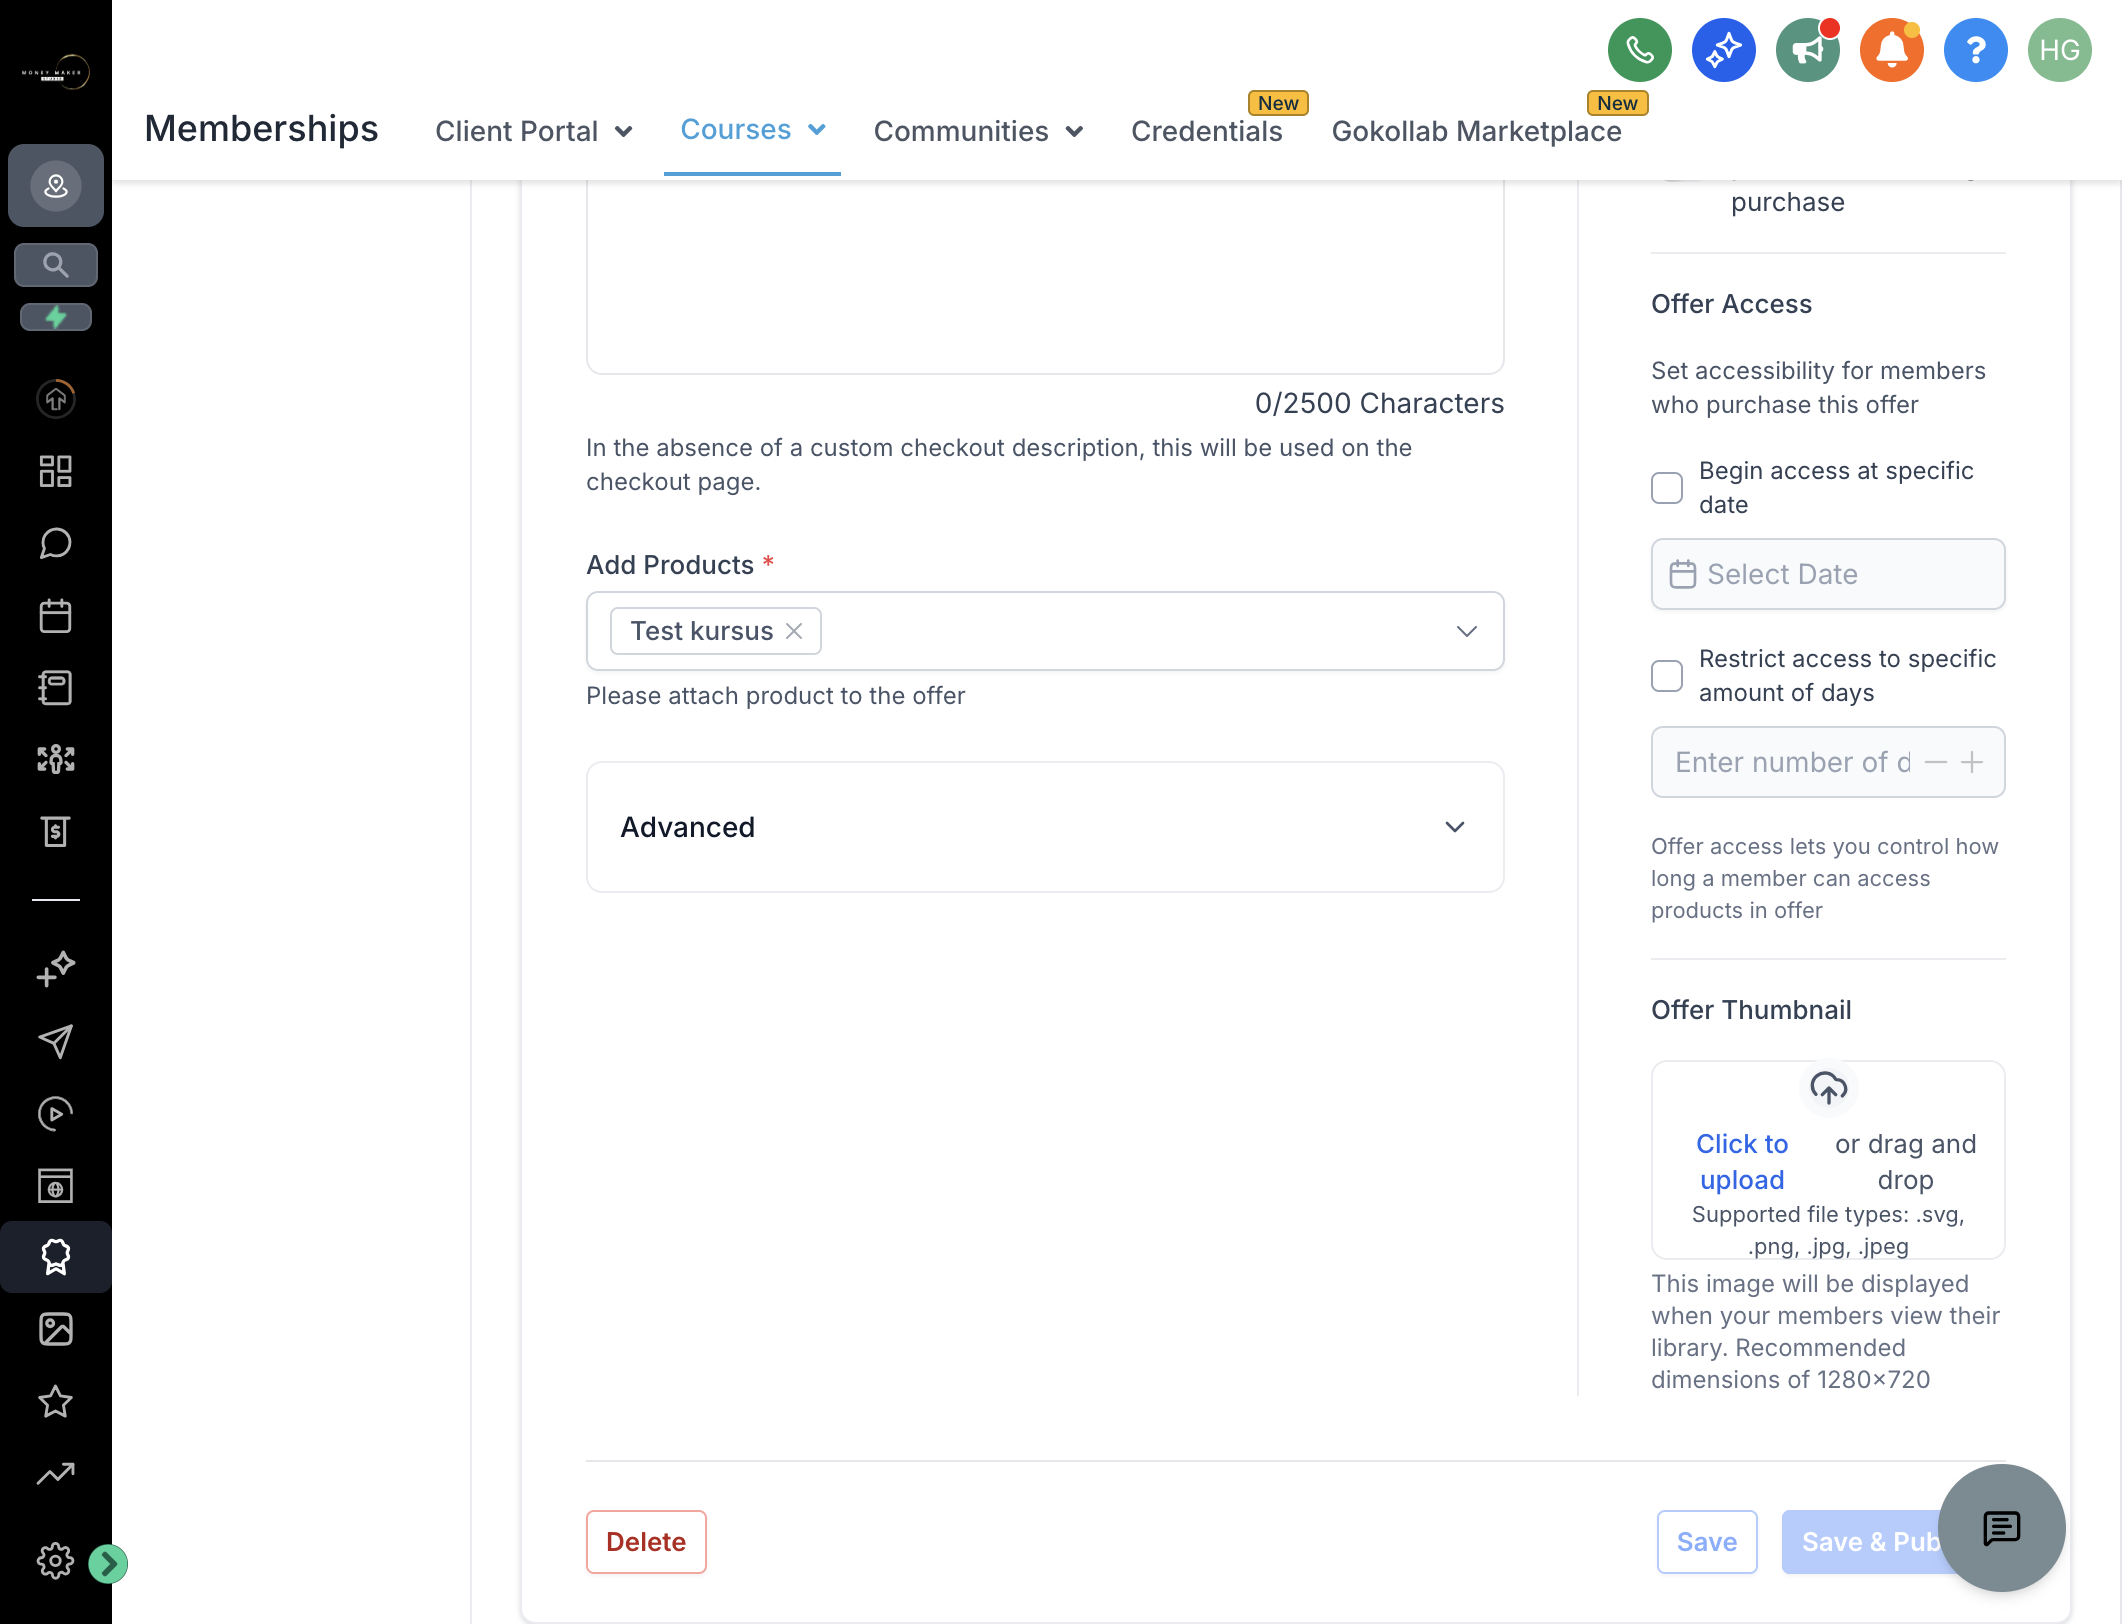This screenshot has width=2122, height=1624.
Task: Open the Add Products dropdown arrow
Action: (x=1466, y=631)
